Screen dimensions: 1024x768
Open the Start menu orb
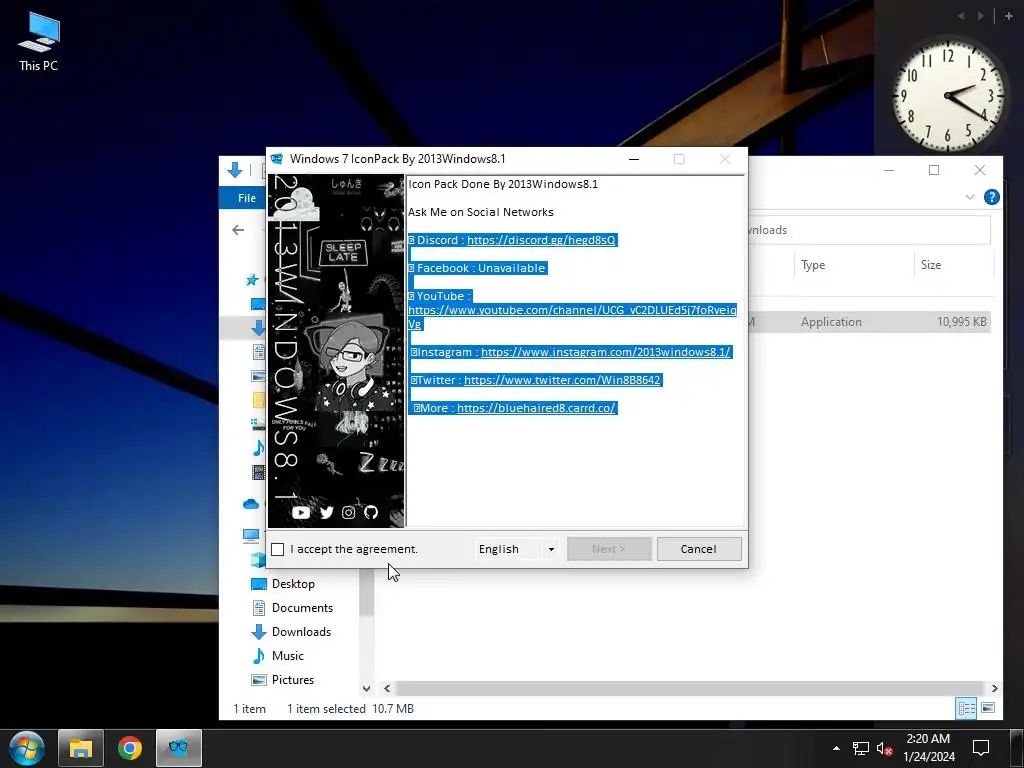pyautogui.click(x=27, y=748)
